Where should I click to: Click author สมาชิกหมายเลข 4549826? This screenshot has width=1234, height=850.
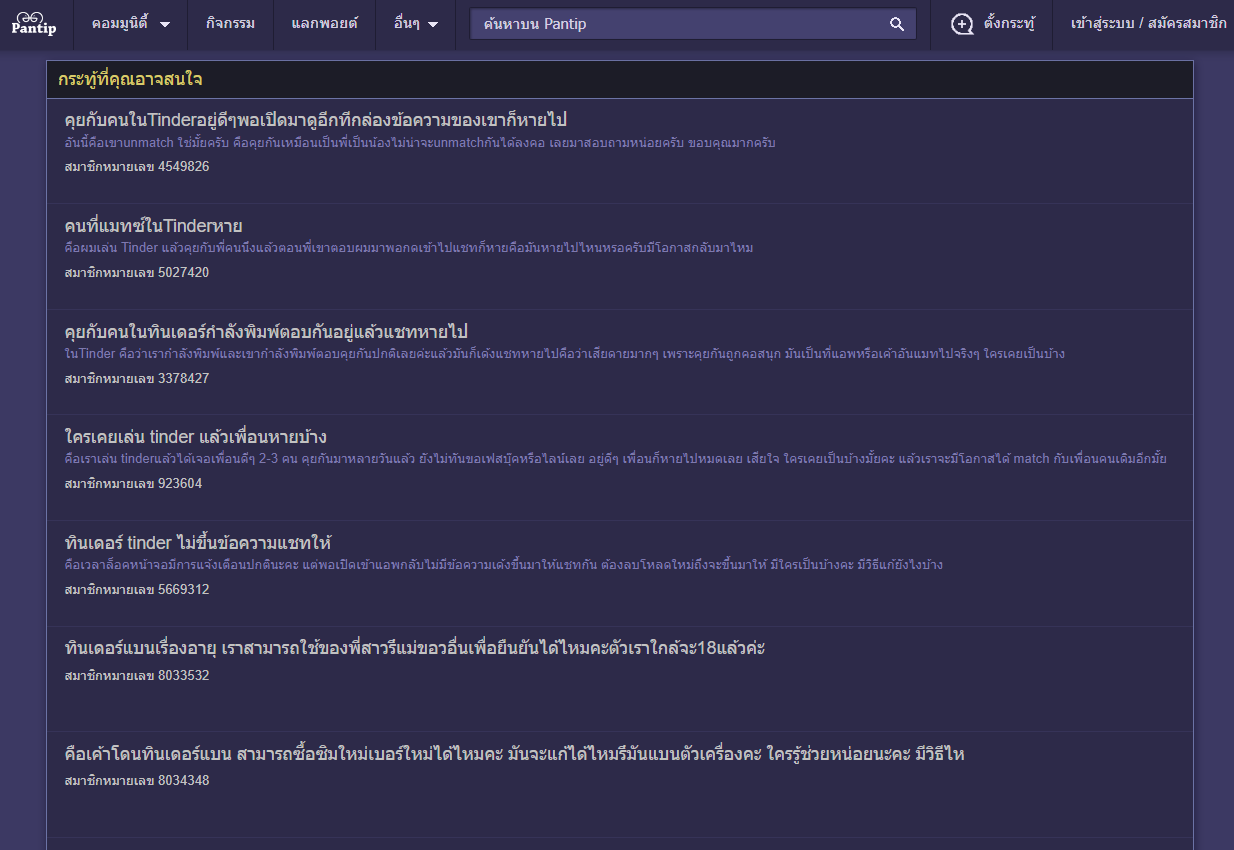pyautogui.click(x=137, y=166)
